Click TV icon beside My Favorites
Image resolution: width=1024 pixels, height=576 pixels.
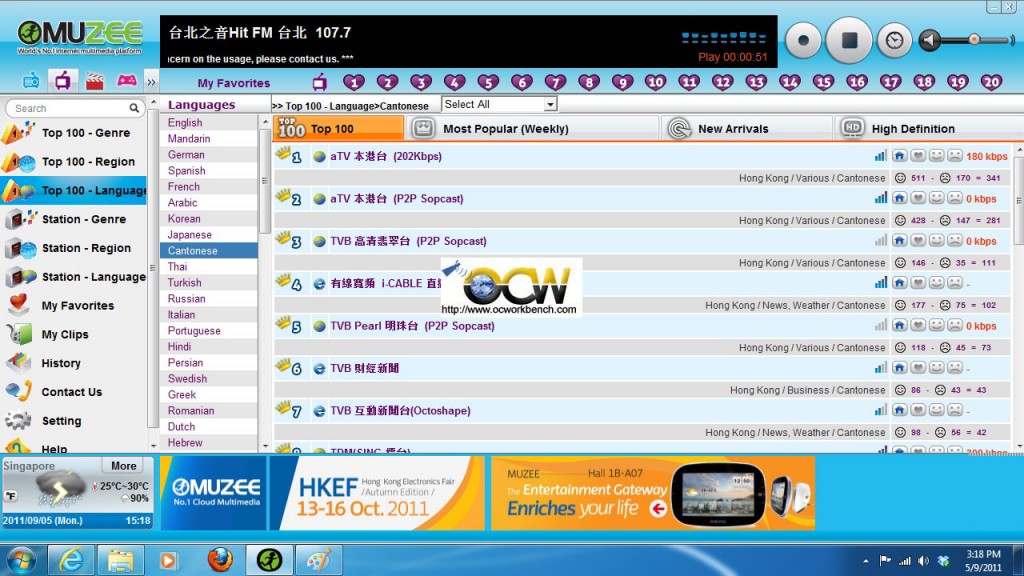[319, 82]
